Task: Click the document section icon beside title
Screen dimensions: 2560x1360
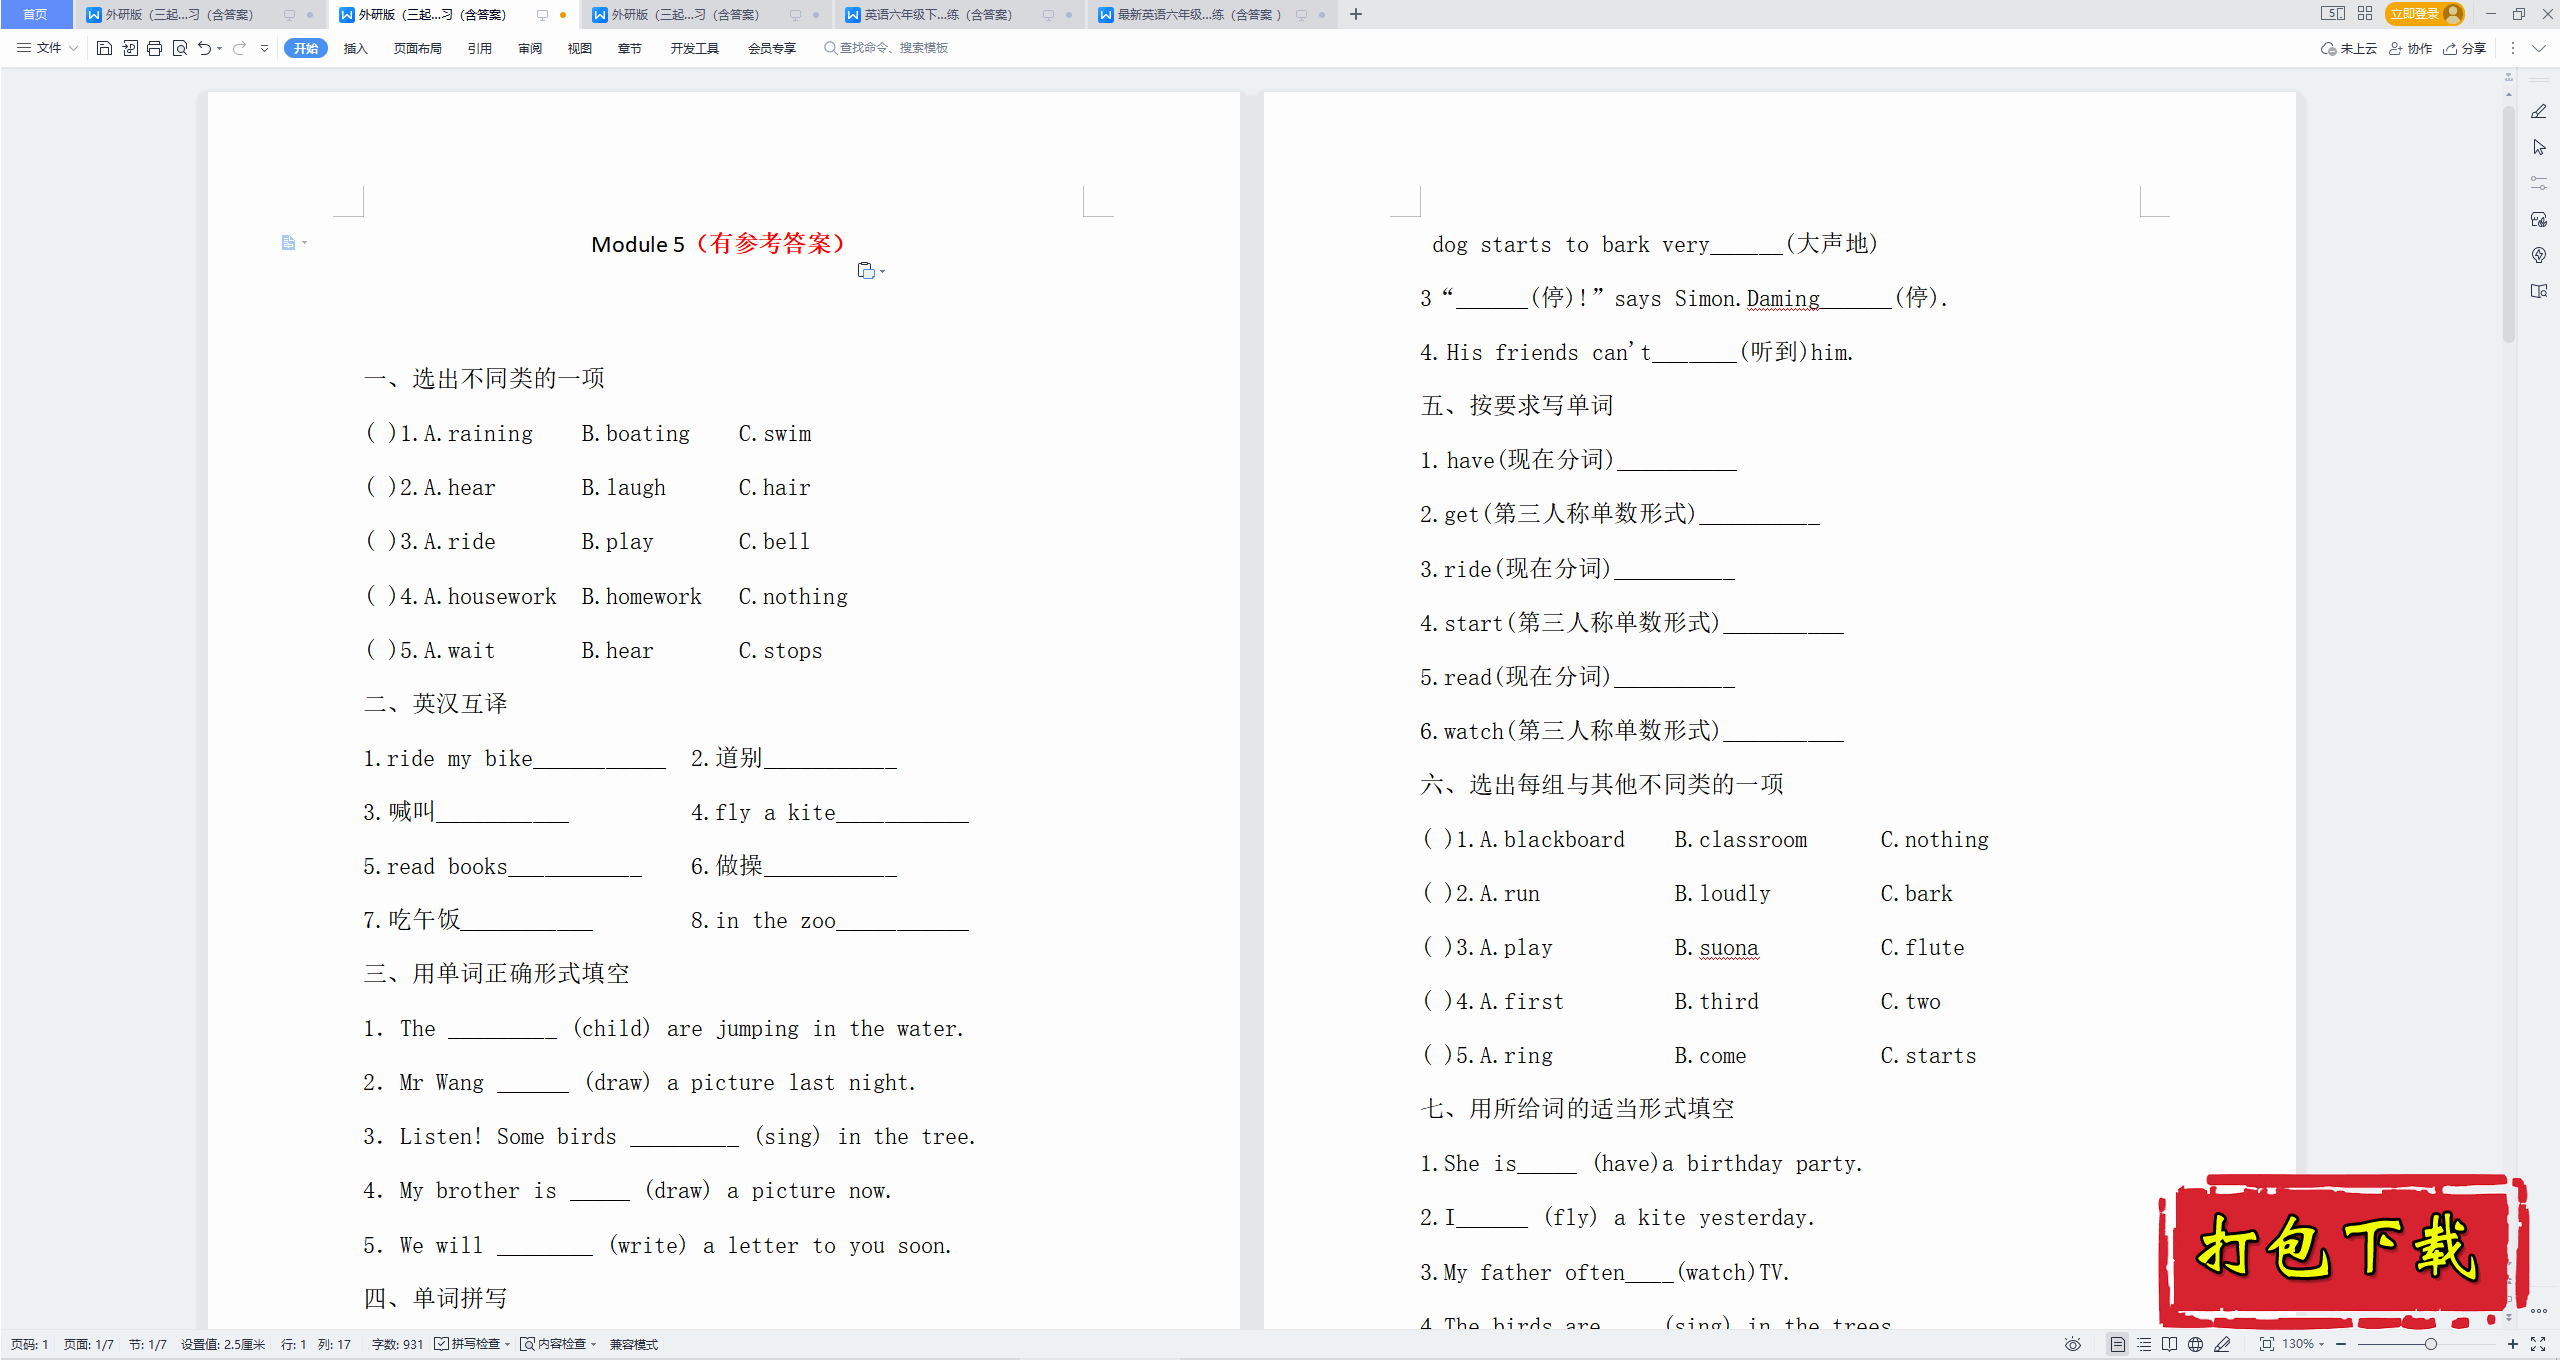Action: 288,242
